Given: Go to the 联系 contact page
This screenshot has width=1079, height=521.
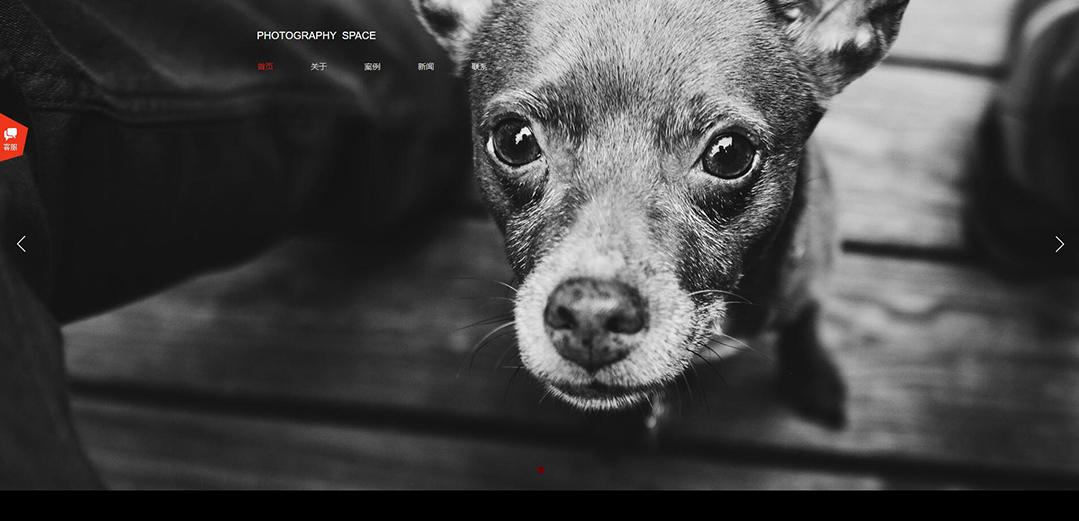Looking at the screenshot, I should (479, 67).
